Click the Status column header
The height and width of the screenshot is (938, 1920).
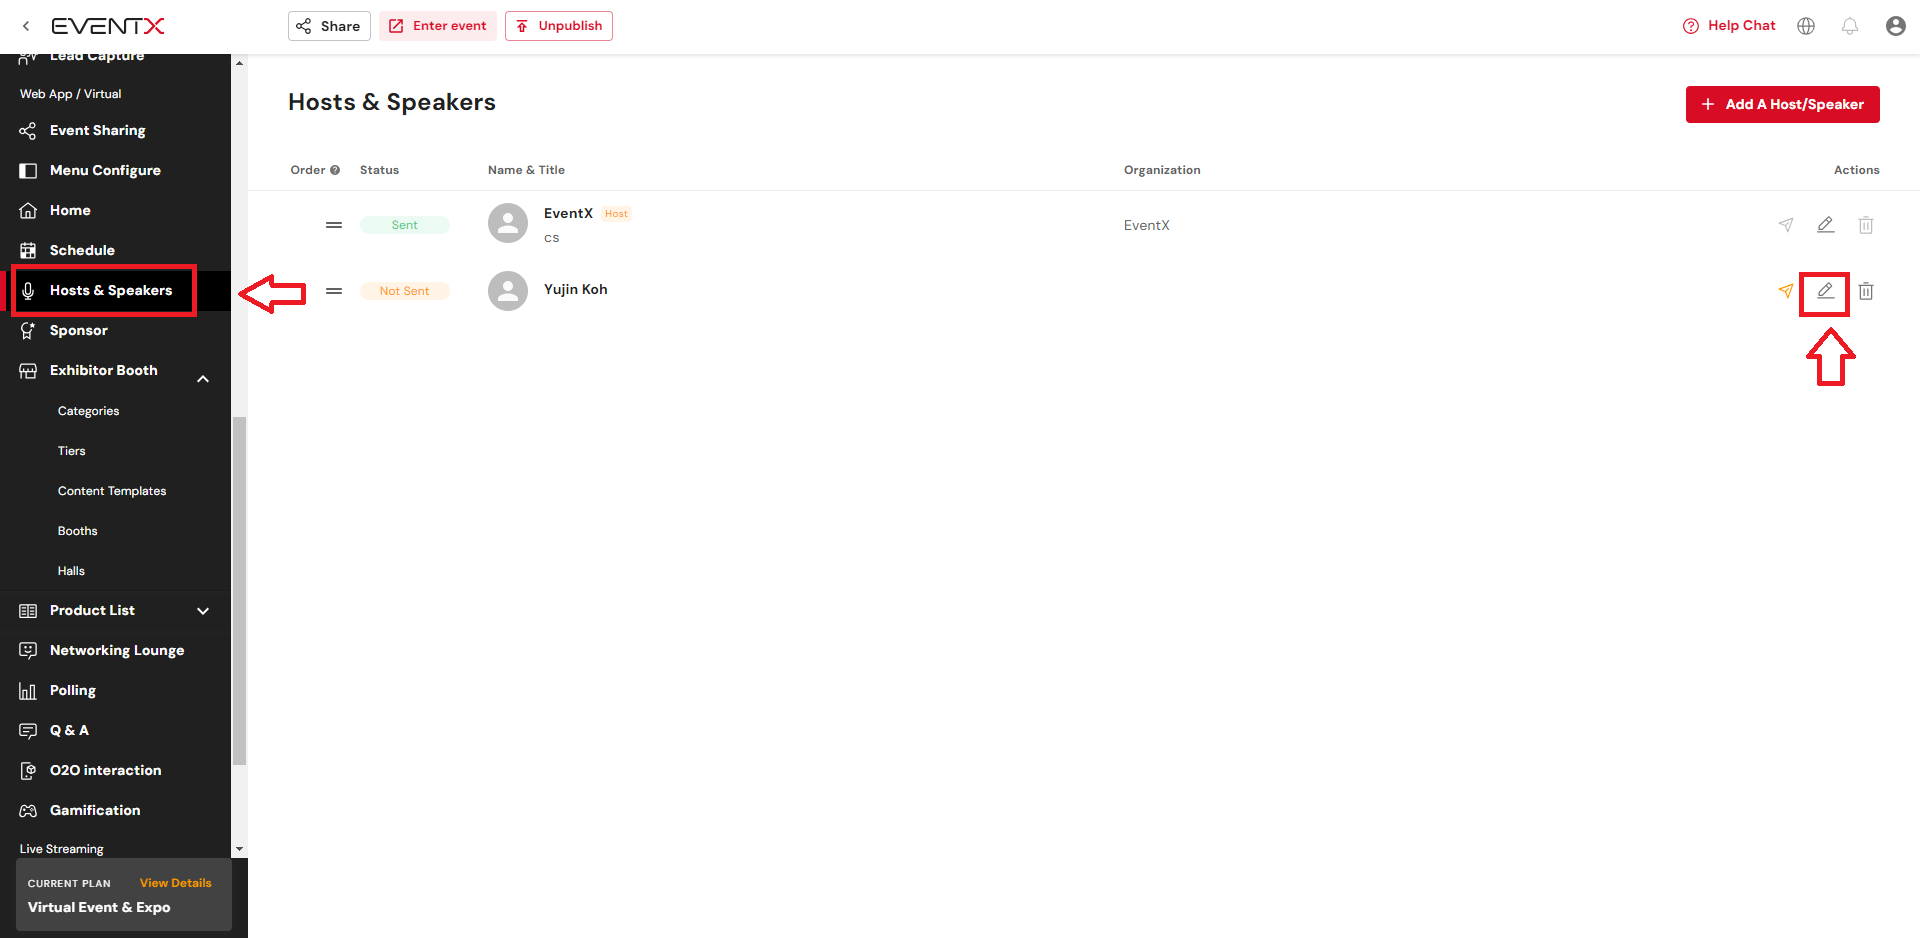tap(379, 170)
